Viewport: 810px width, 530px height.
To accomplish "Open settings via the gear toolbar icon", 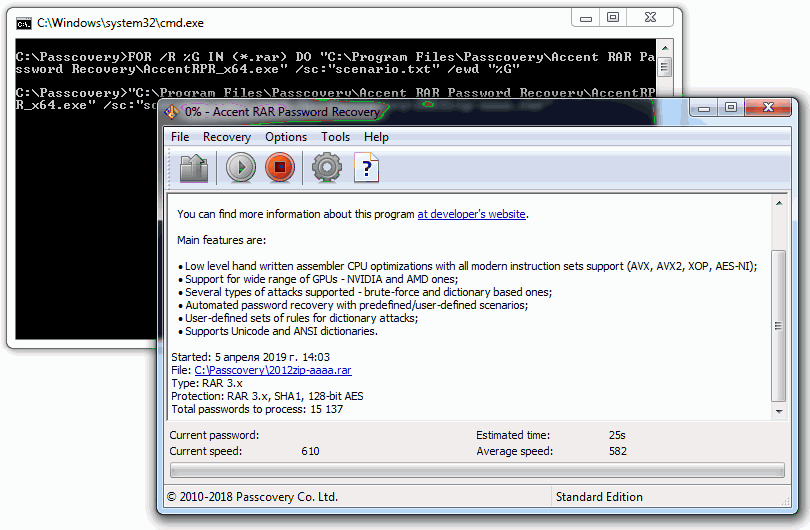I will click(326, 168).
